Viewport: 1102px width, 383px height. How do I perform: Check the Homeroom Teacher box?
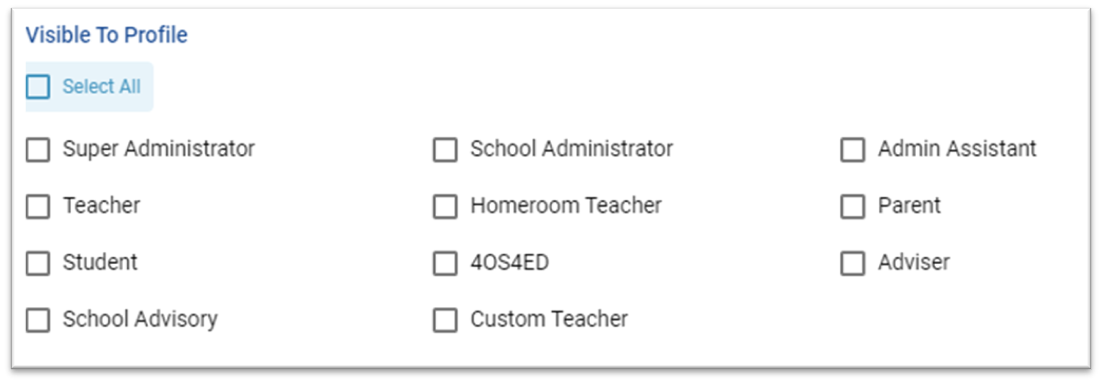click(x=445, y=207)
